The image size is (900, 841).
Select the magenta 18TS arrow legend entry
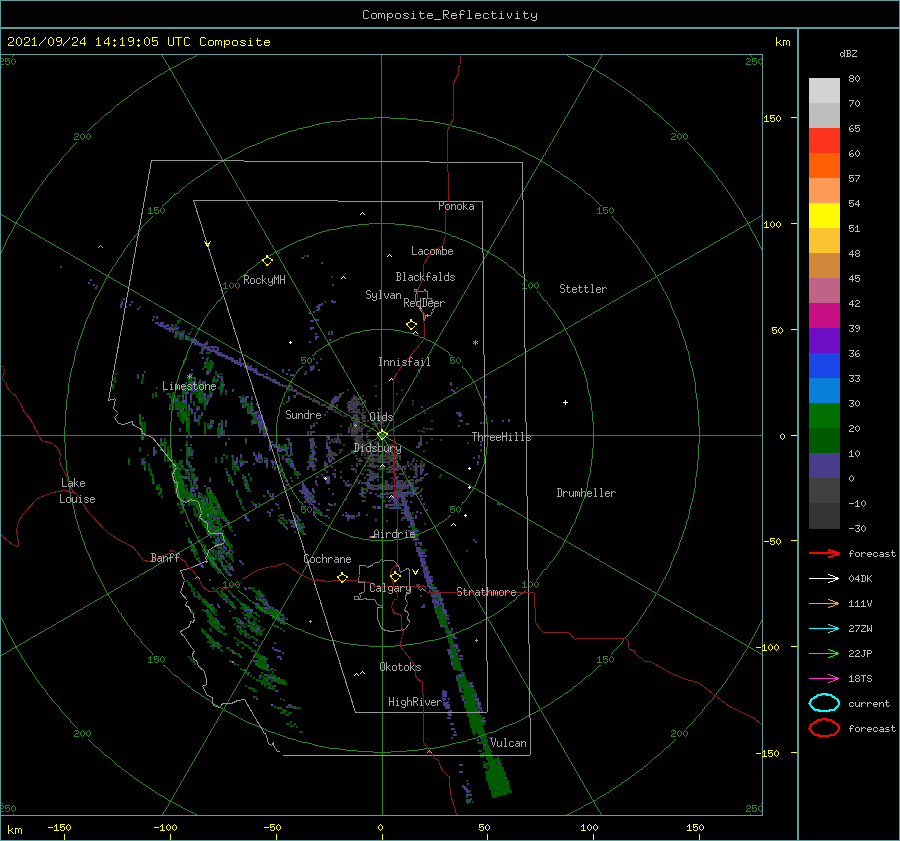(x=824, y=679)
